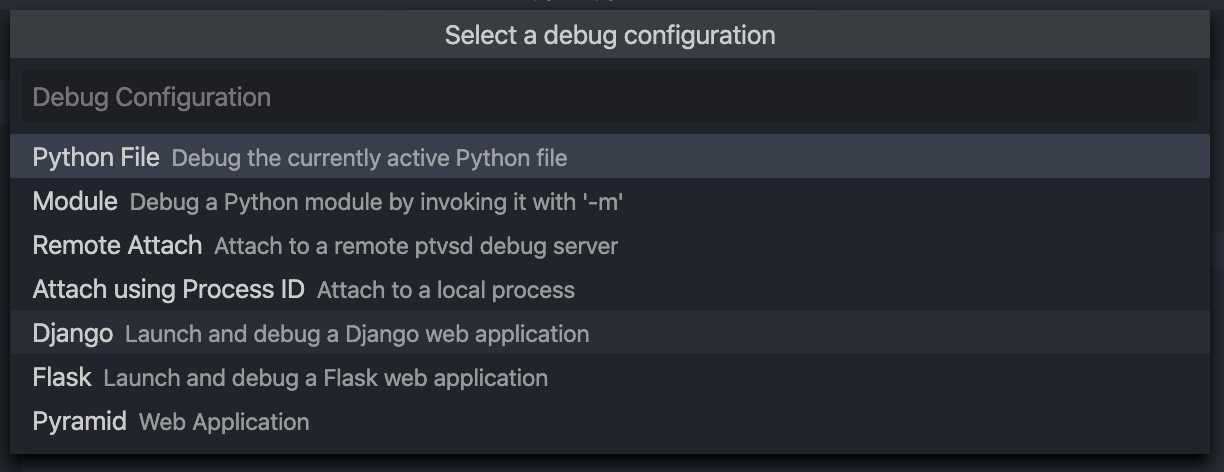Click the Debug Configuration search field
This screenshot has height=472, width=1224.
pos(610,97)
